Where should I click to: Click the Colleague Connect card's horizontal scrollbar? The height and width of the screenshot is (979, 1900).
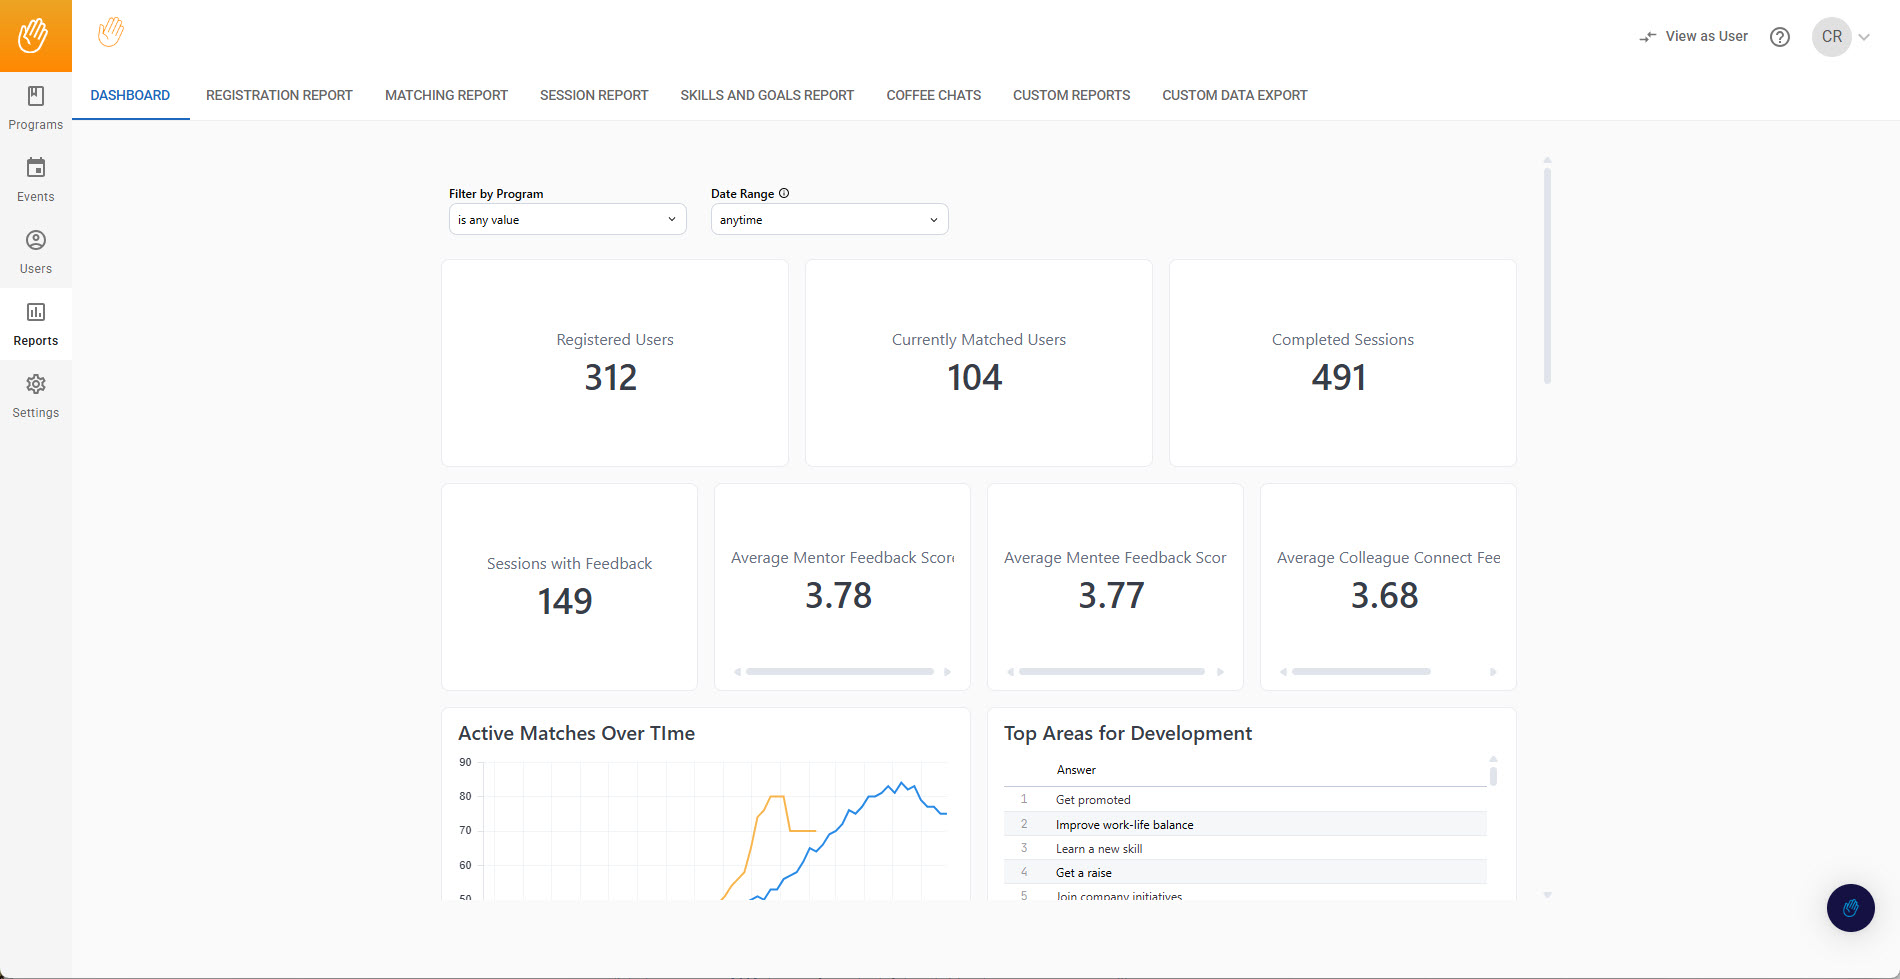coord(1361,672)
